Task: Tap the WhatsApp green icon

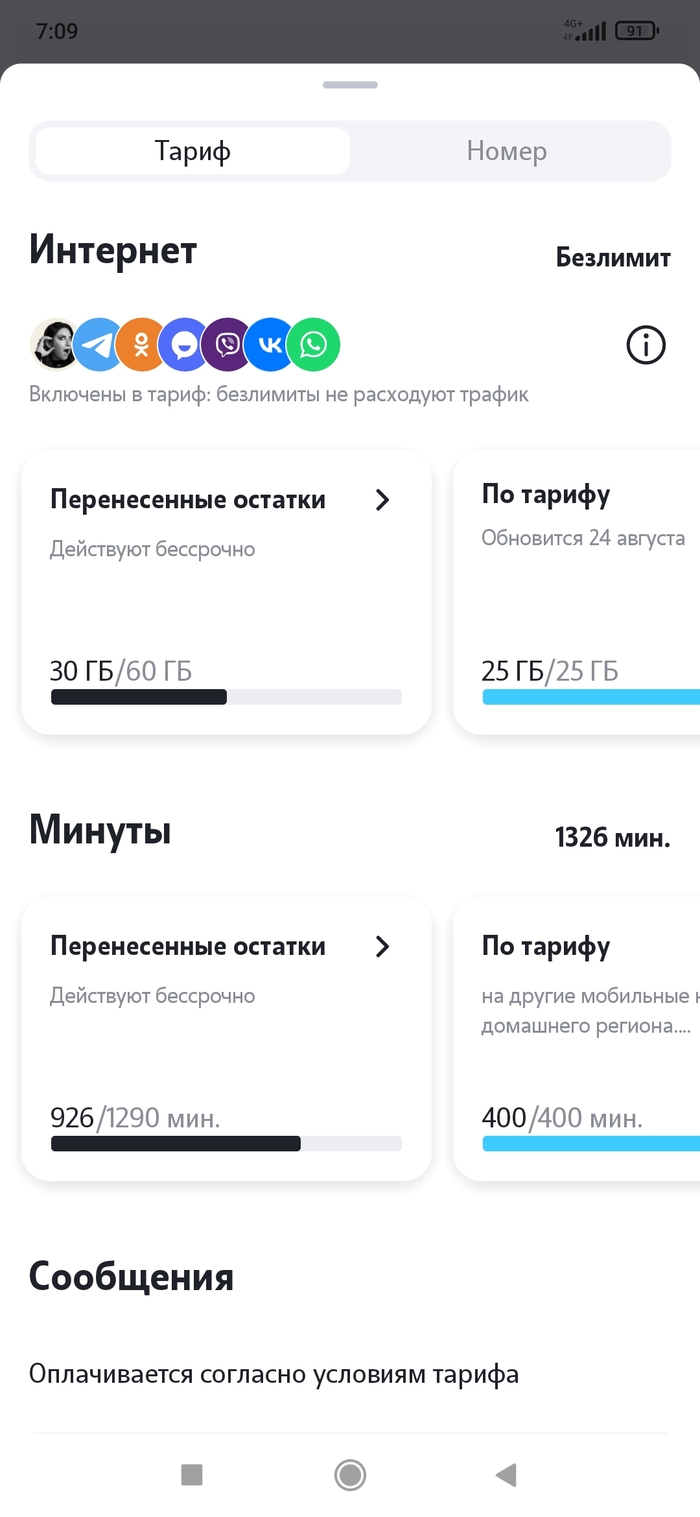Action: 314,346
